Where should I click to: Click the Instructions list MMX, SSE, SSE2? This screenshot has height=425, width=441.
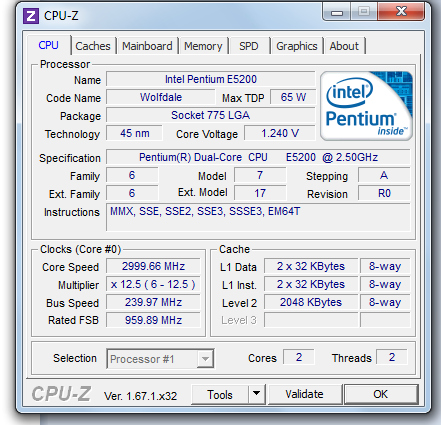(258, 217)
